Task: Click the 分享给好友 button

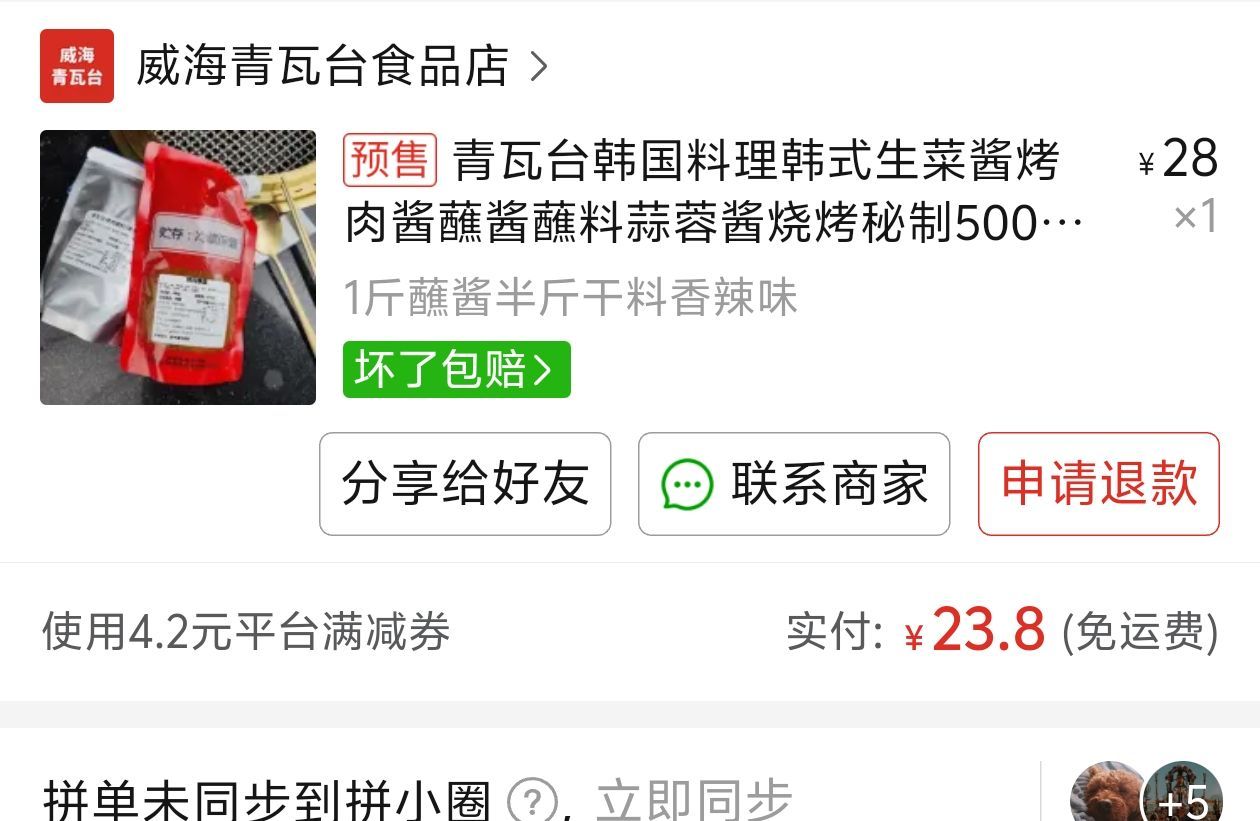Action: [465, 484]
